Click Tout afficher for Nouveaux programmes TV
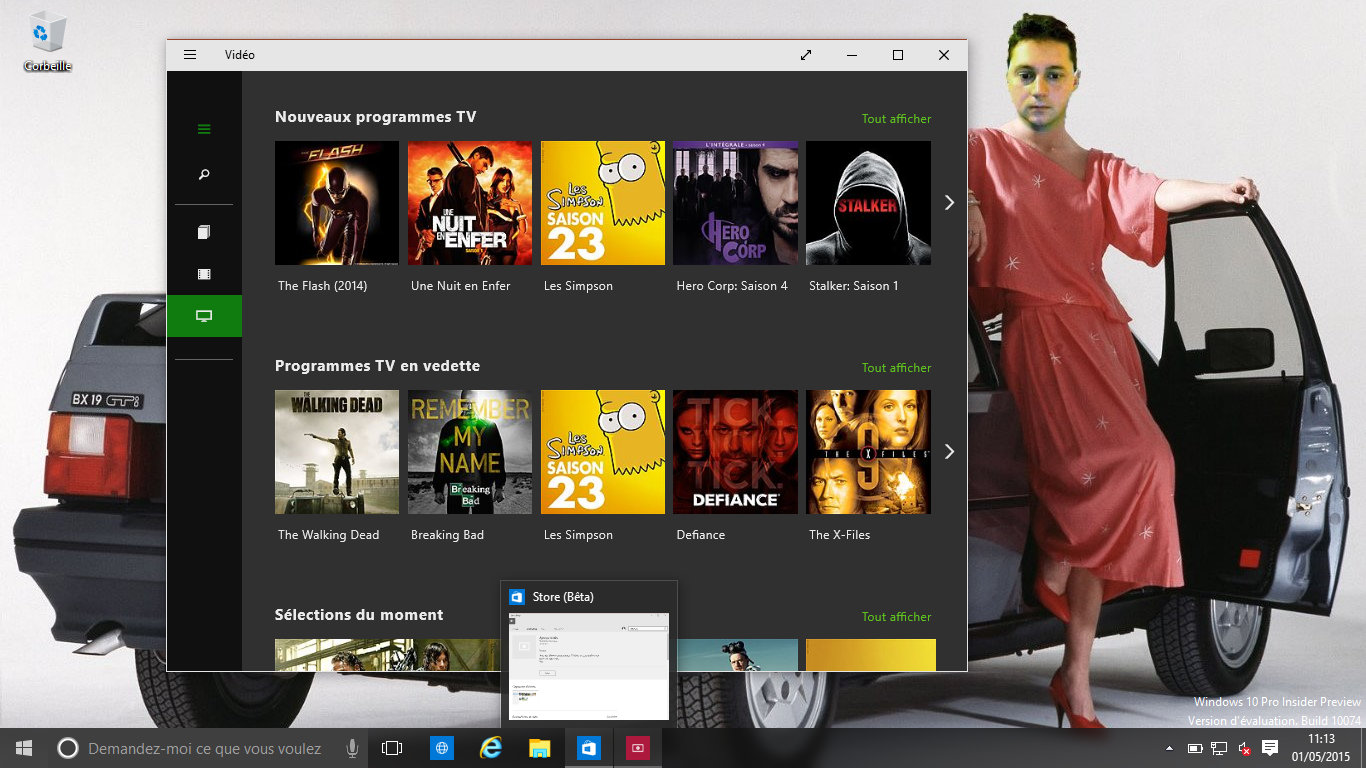This screenshot has height=768, width=1366. coord(896,119)
